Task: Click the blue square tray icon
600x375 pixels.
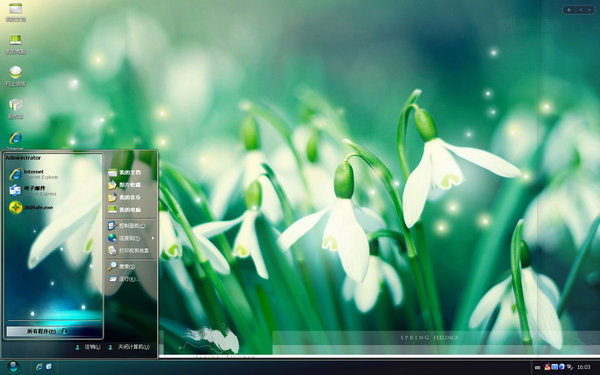Action: [x=554, y=367]
